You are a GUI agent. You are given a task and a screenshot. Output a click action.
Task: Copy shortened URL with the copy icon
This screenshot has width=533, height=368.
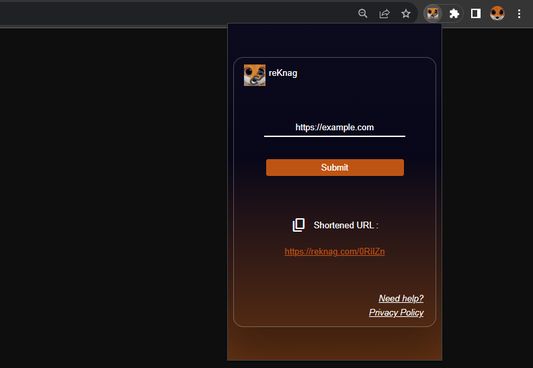(x=298, y=225)
